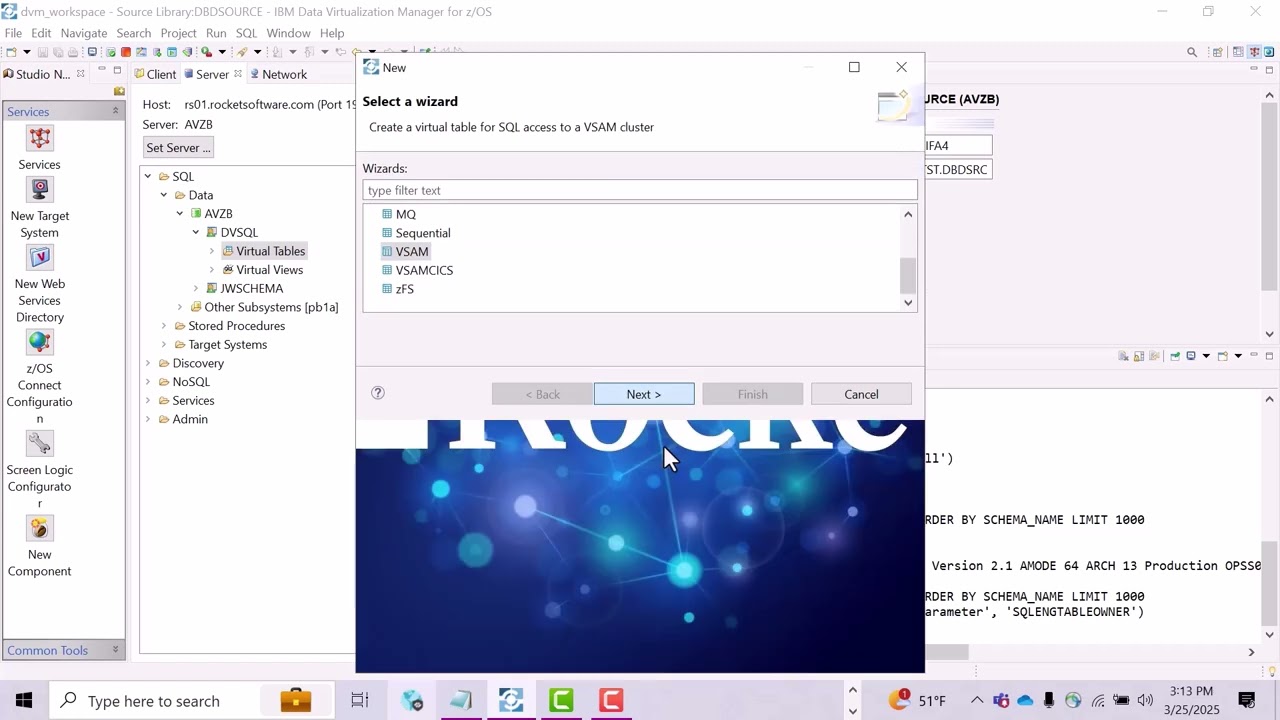The image size is (1280, 720).
Task: Collapse the Data tree node
Action: (x=164, y=195)
